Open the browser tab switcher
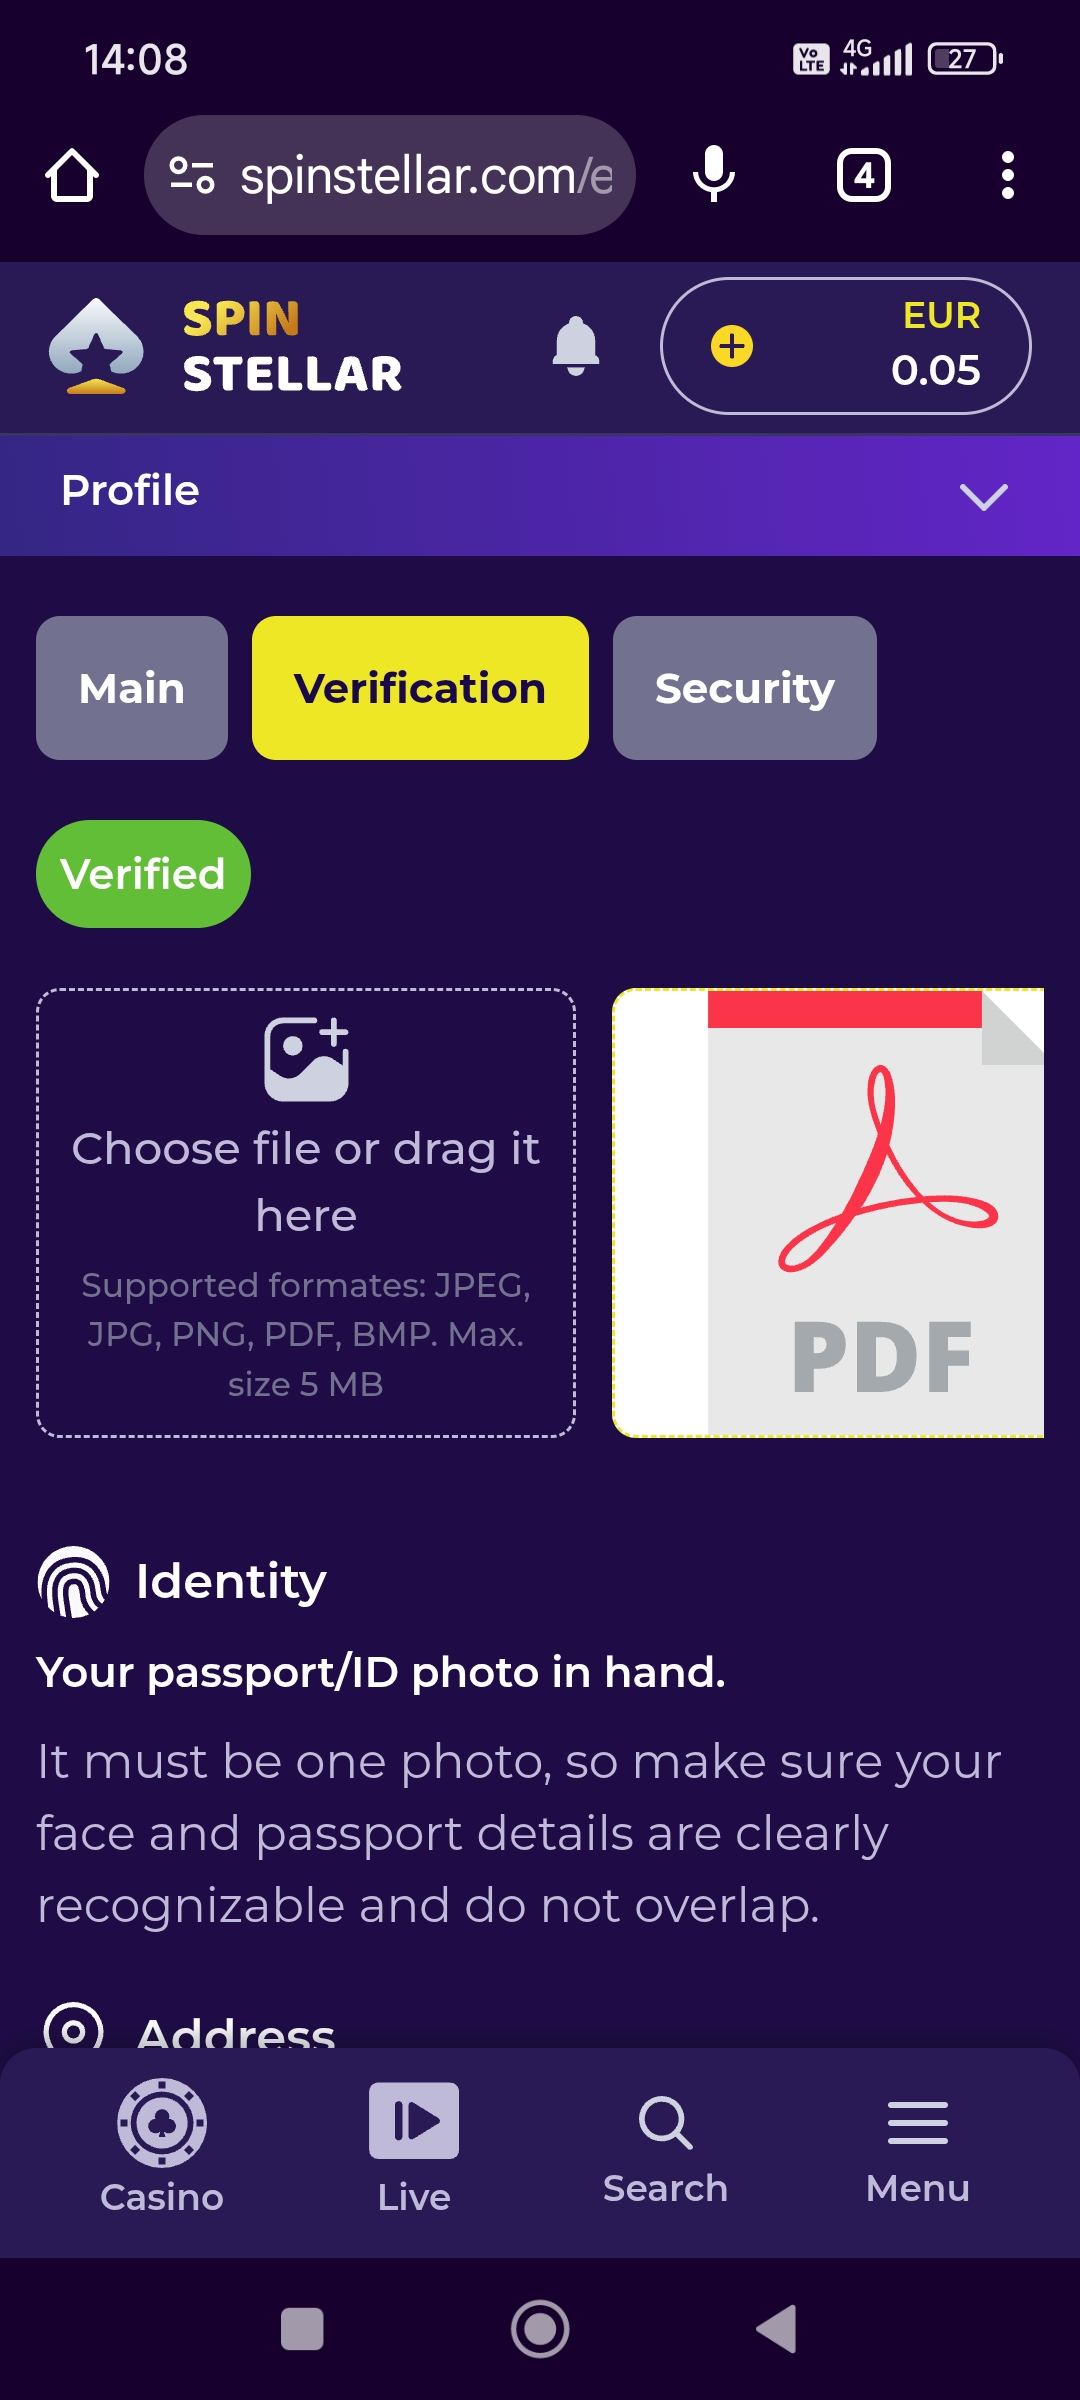Viewport: 1080px width, 2400px height. pyautogui.click(x=864, y=176)
